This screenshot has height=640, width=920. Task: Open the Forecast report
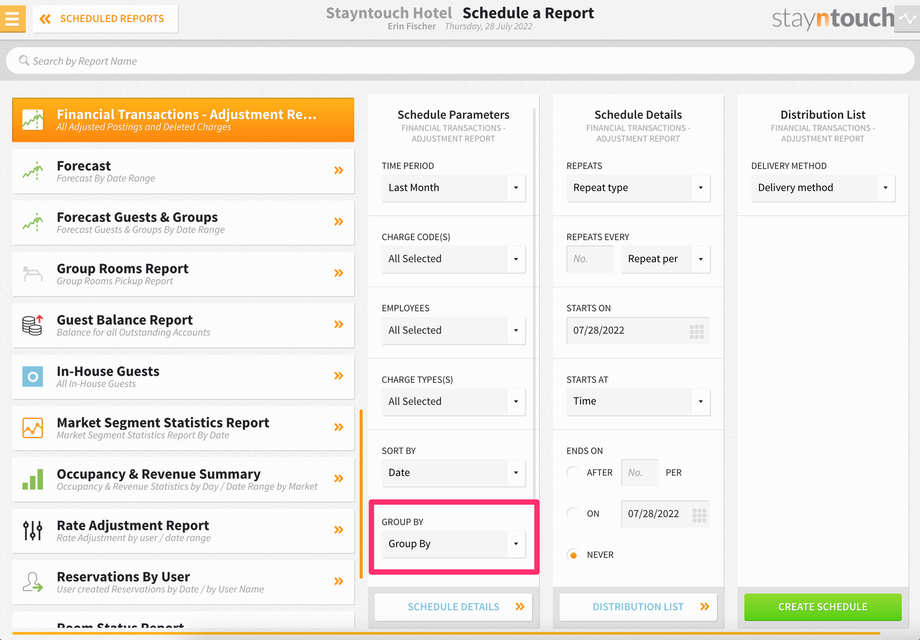(183, 171)
